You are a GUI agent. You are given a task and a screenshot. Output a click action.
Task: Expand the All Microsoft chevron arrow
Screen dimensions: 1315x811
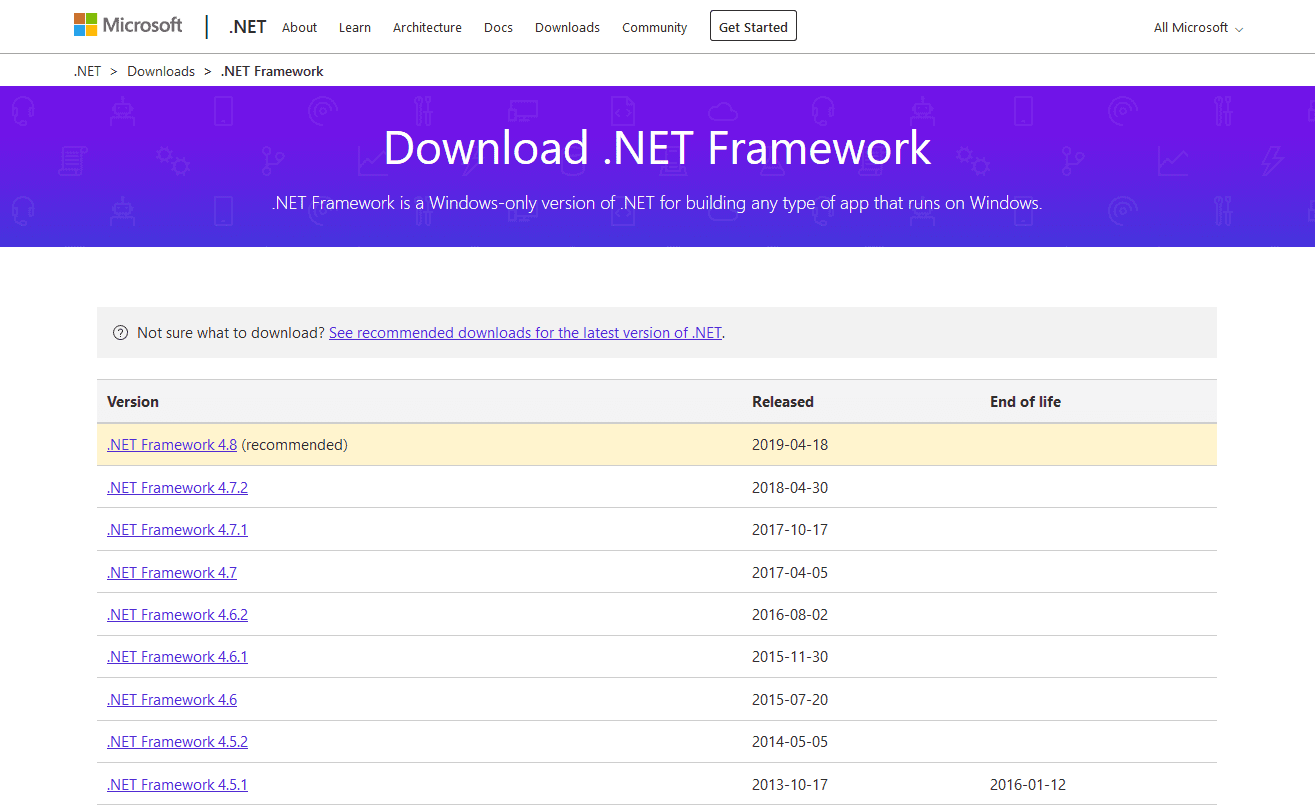(x=1238, y=29)
